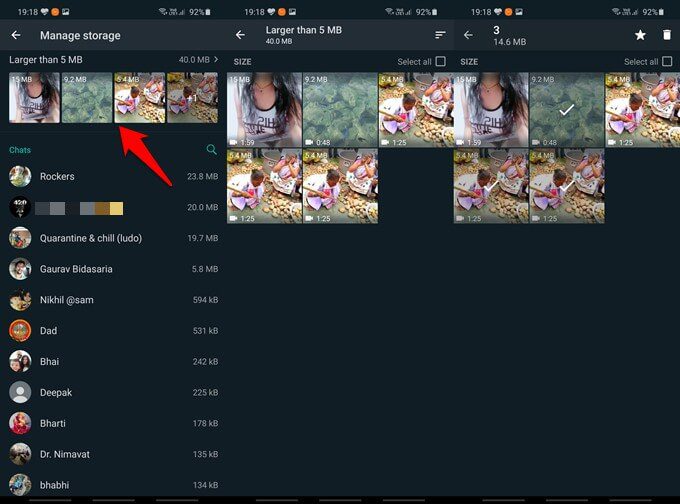Select first bottom-row 5.4 MB video in middle screen
This screenshot has width=680, height=504.
click(264, 186)
